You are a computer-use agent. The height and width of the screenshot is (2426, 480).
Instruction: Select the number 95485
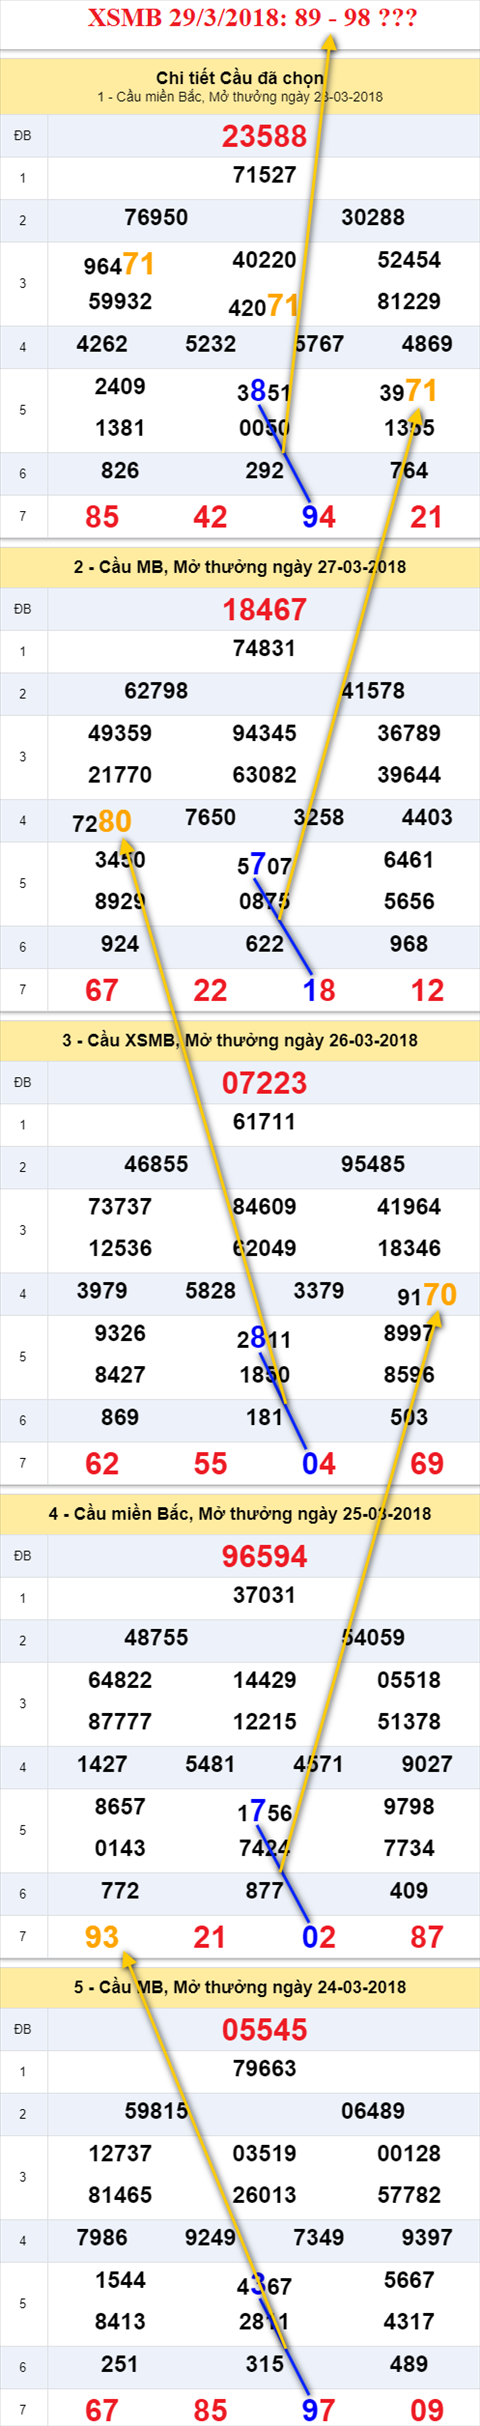tap(373, 1164)
